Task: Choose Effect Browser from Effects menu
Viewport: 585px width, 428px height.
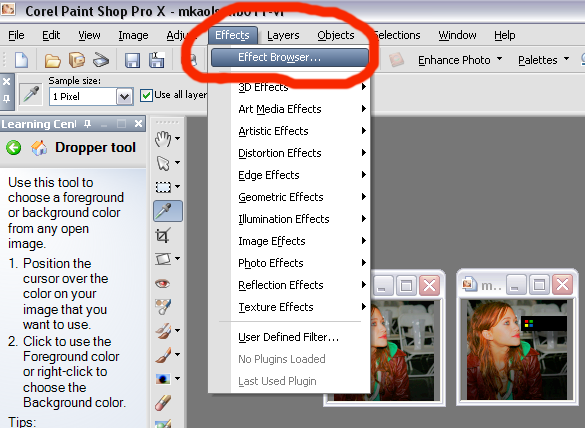Action: pyautogui.click(x=290, y=57)
